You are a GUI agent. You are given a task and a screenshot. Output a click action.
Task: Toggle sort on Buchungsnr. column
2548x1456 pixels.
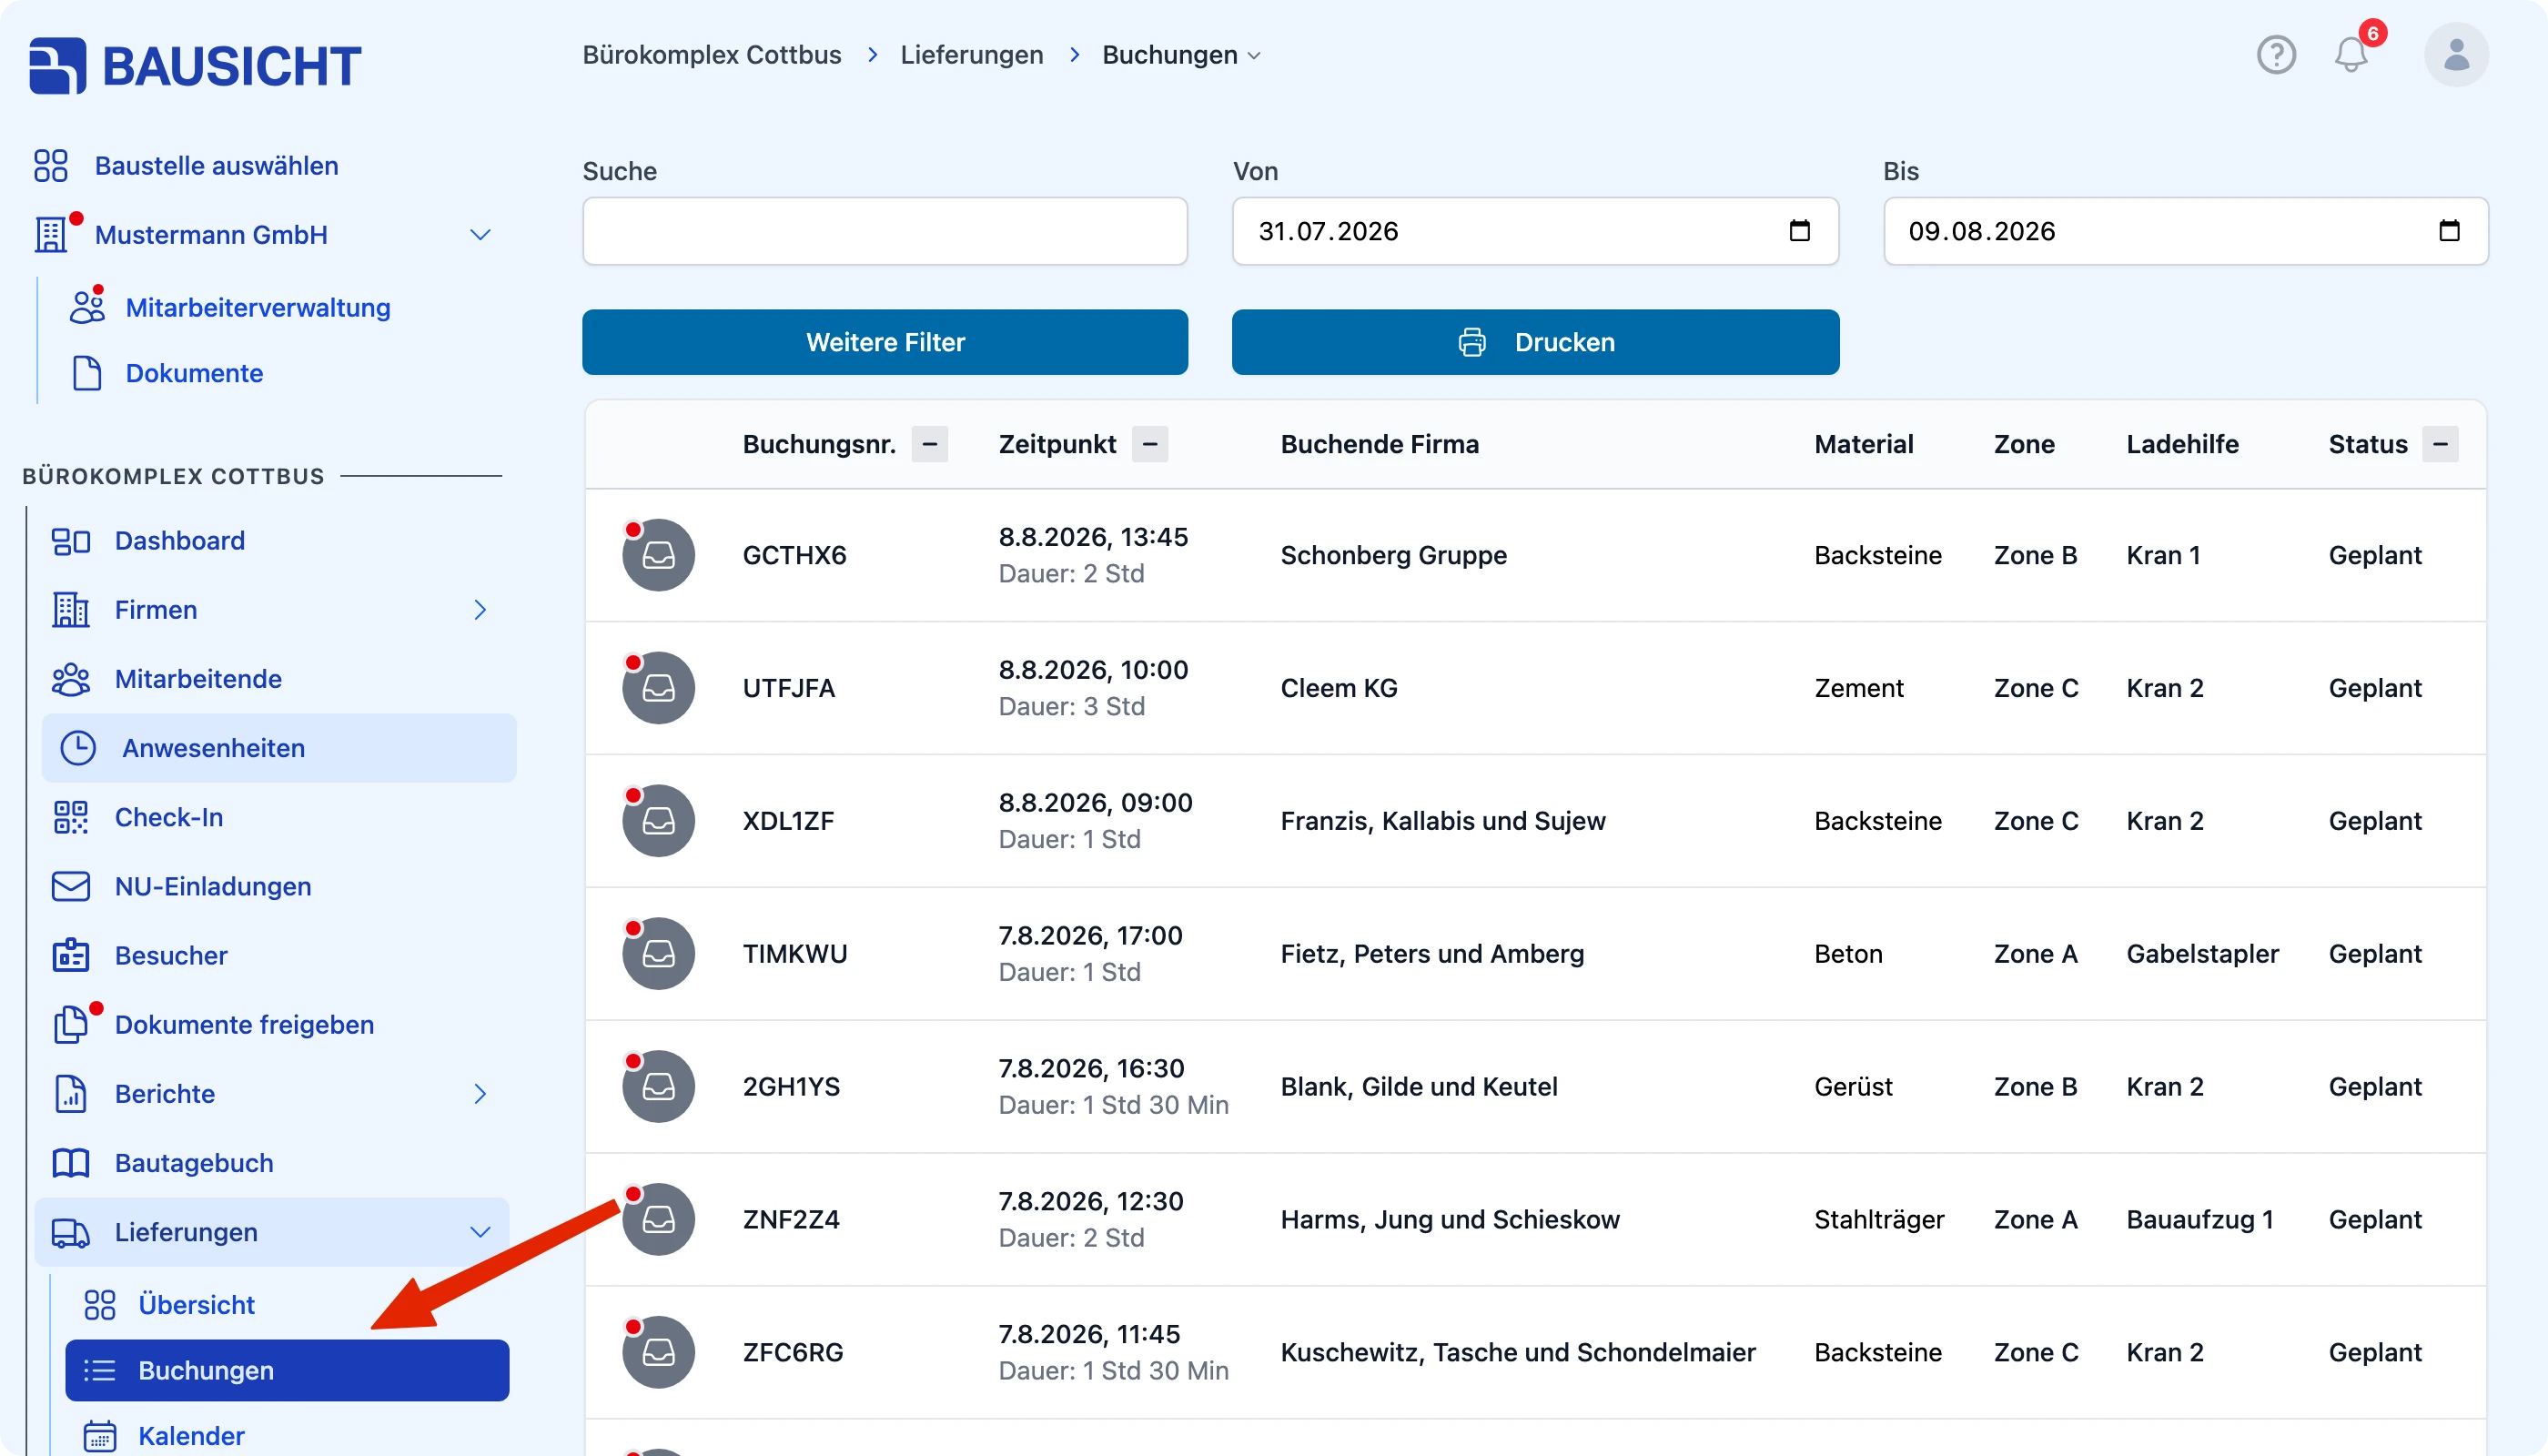[929, 444]
